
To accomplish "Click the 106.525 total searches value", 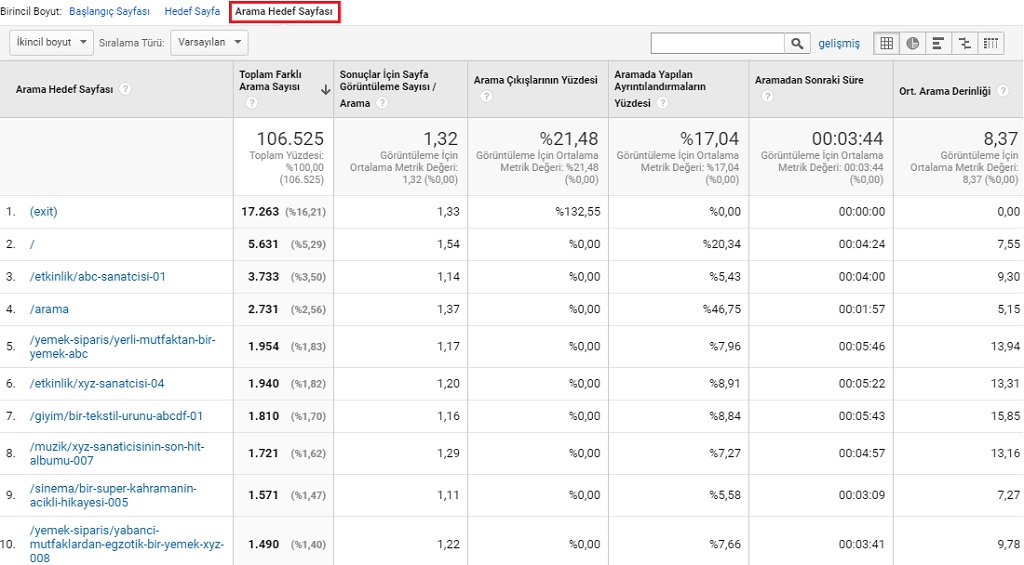I will (x=290, y=138).
